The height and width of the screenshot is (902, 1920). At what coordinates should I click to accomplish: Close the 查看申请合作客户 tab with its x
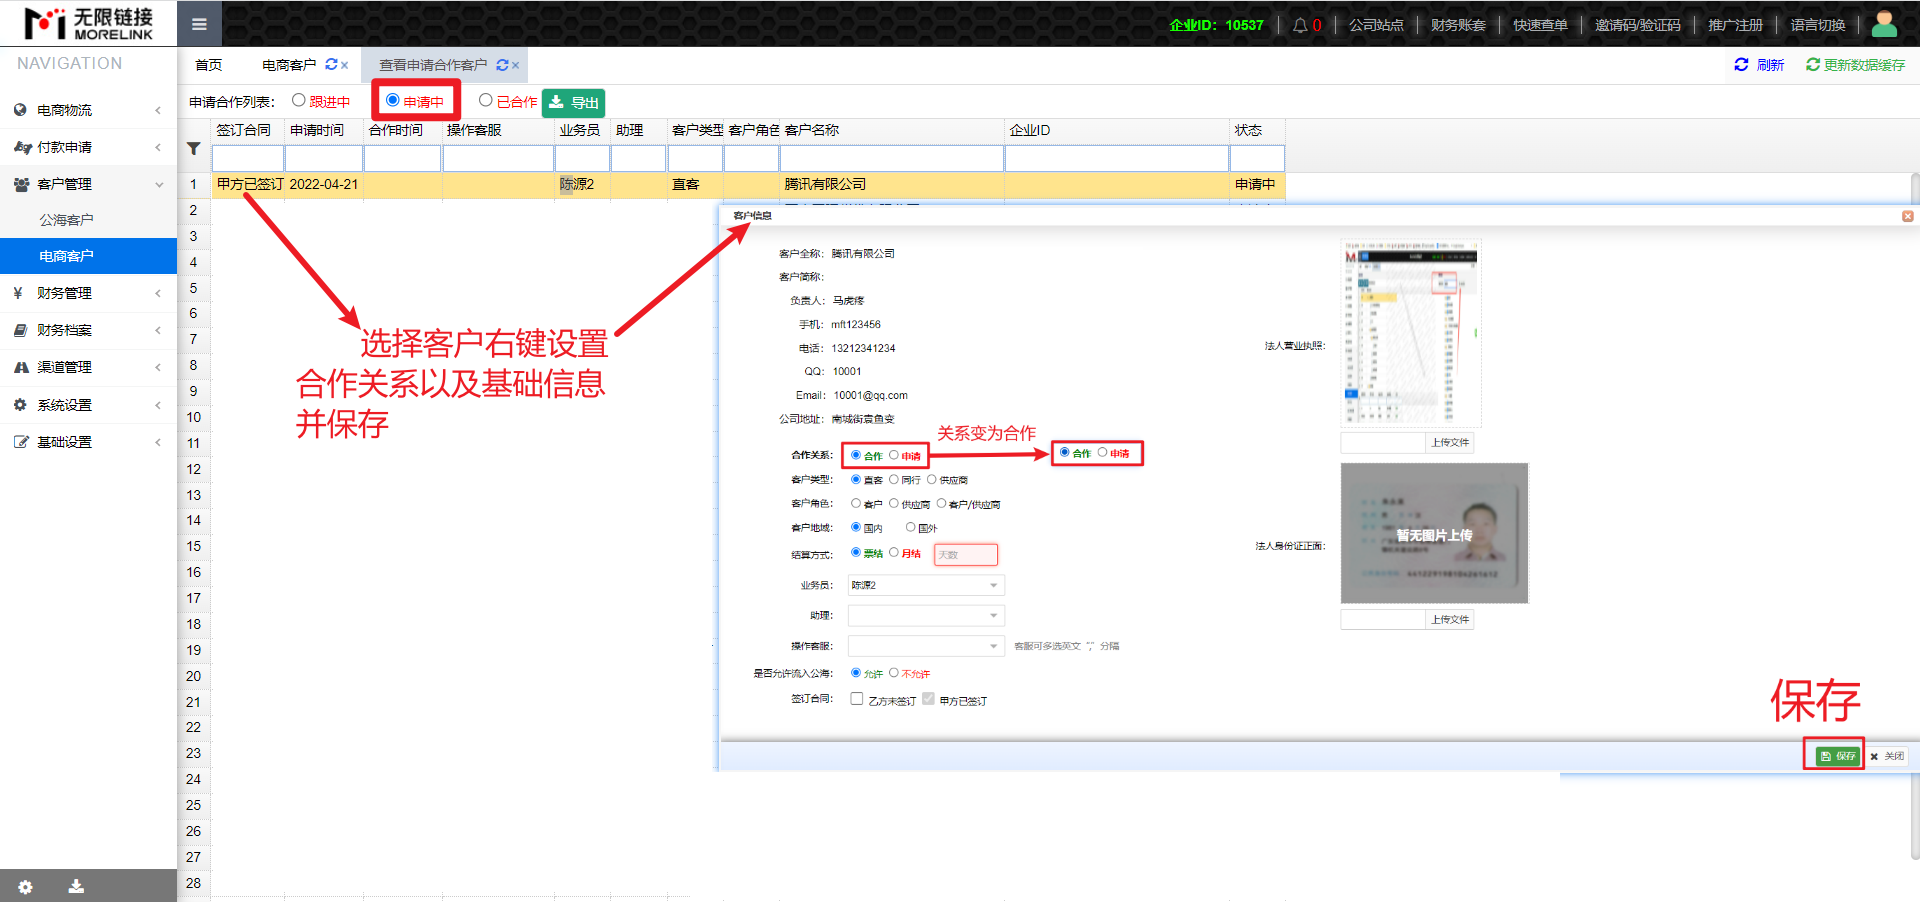(x=516, y=66)
